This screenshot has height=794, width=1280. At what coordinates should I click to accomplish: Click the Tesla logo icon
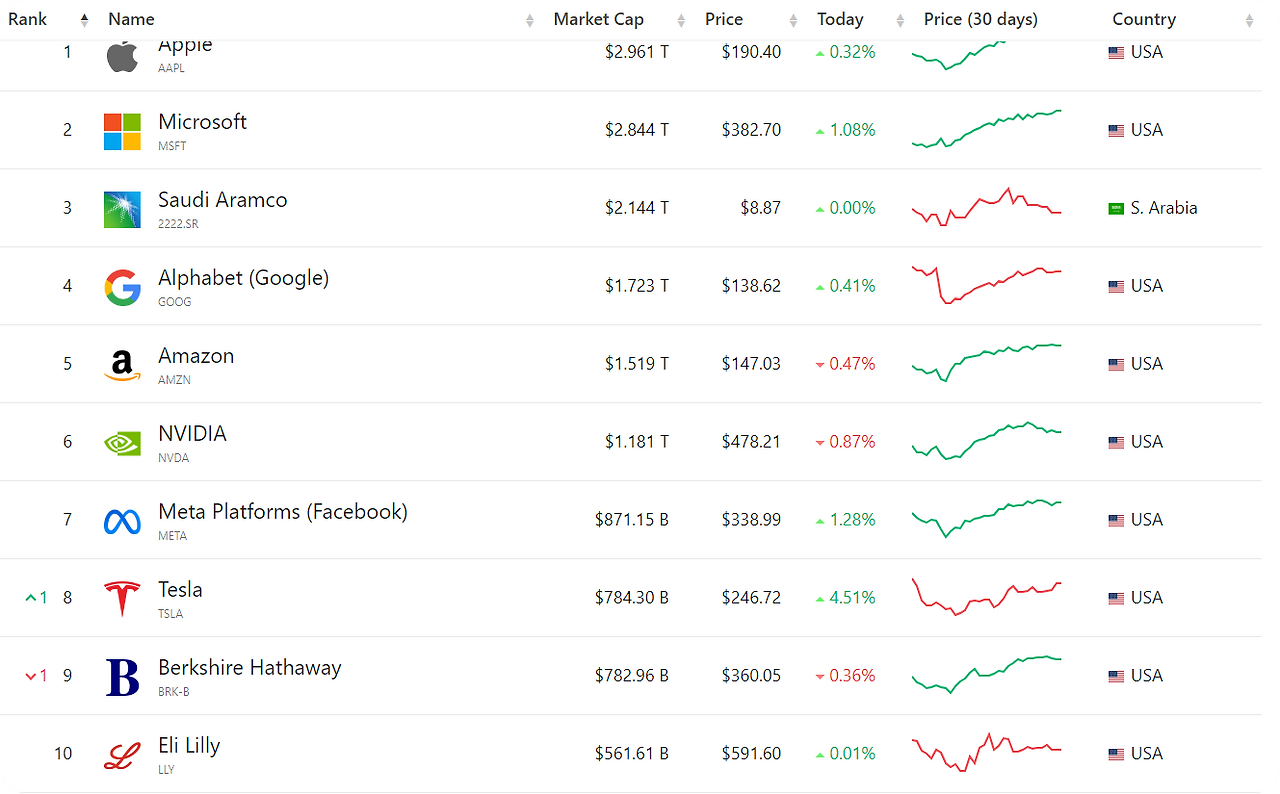(x=122, y=599)
